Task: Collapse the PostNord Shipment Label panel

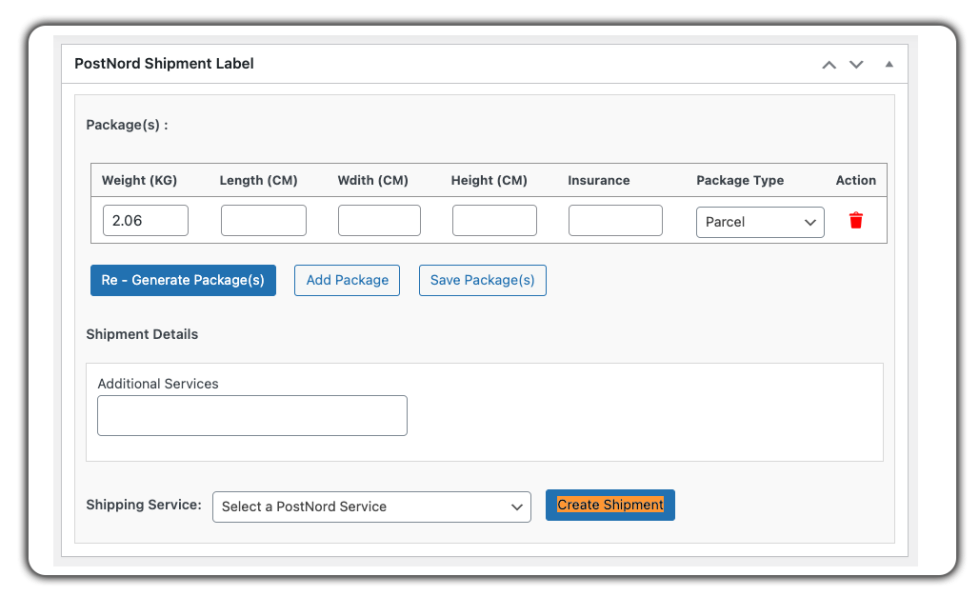Action: [888, 64]
